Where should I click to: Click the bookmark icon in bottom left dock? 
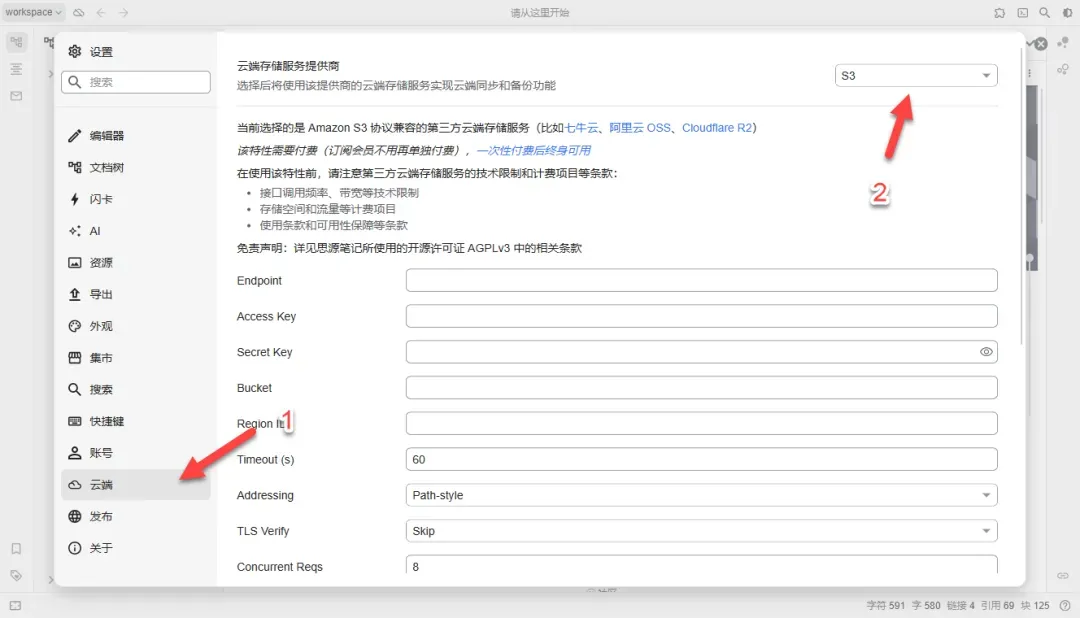tap(16, 548)
